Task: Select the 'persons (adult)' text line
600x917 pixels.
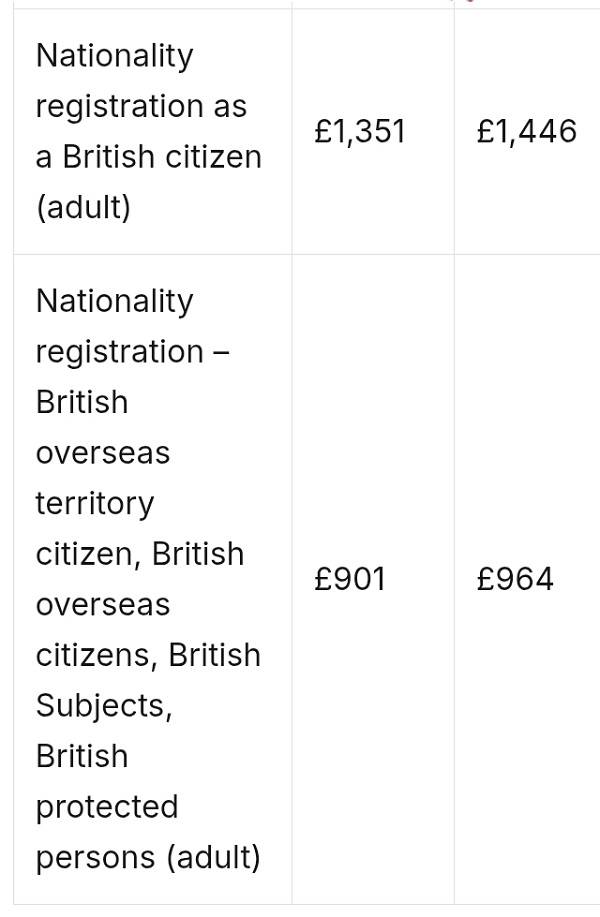Action: [148, 858]
